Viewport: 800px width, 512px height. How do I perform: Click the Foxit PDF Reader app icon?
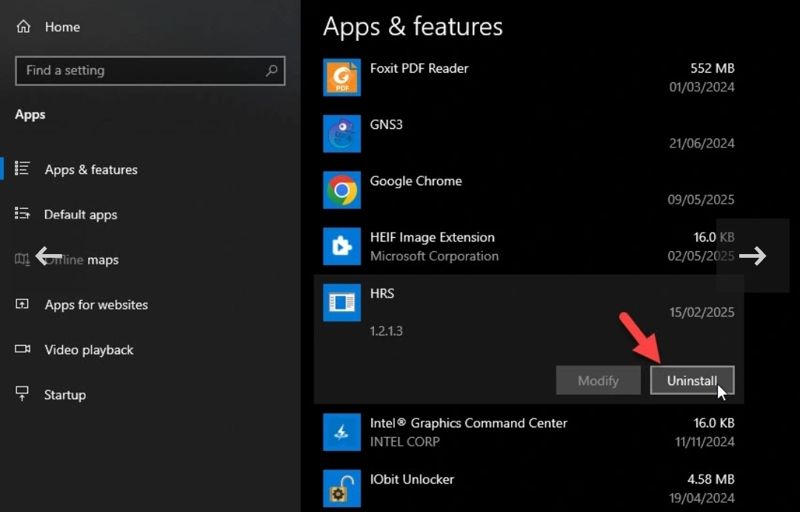coord(342,77)
